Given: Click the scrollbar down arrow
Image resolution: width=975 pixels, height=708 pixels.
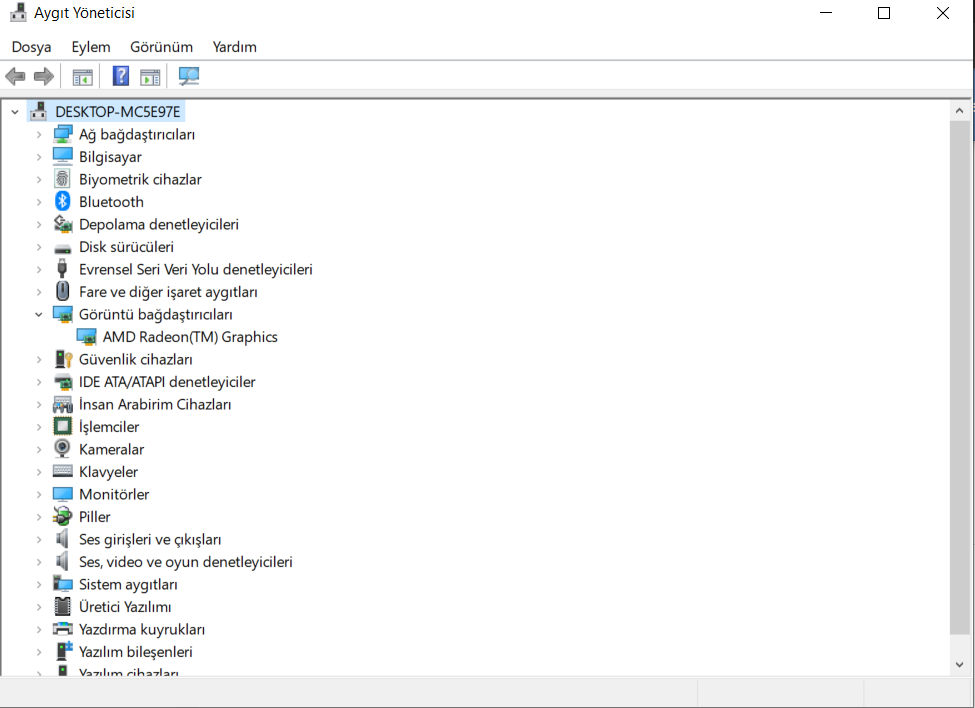Looking at the screenshot, I should 959,664.
